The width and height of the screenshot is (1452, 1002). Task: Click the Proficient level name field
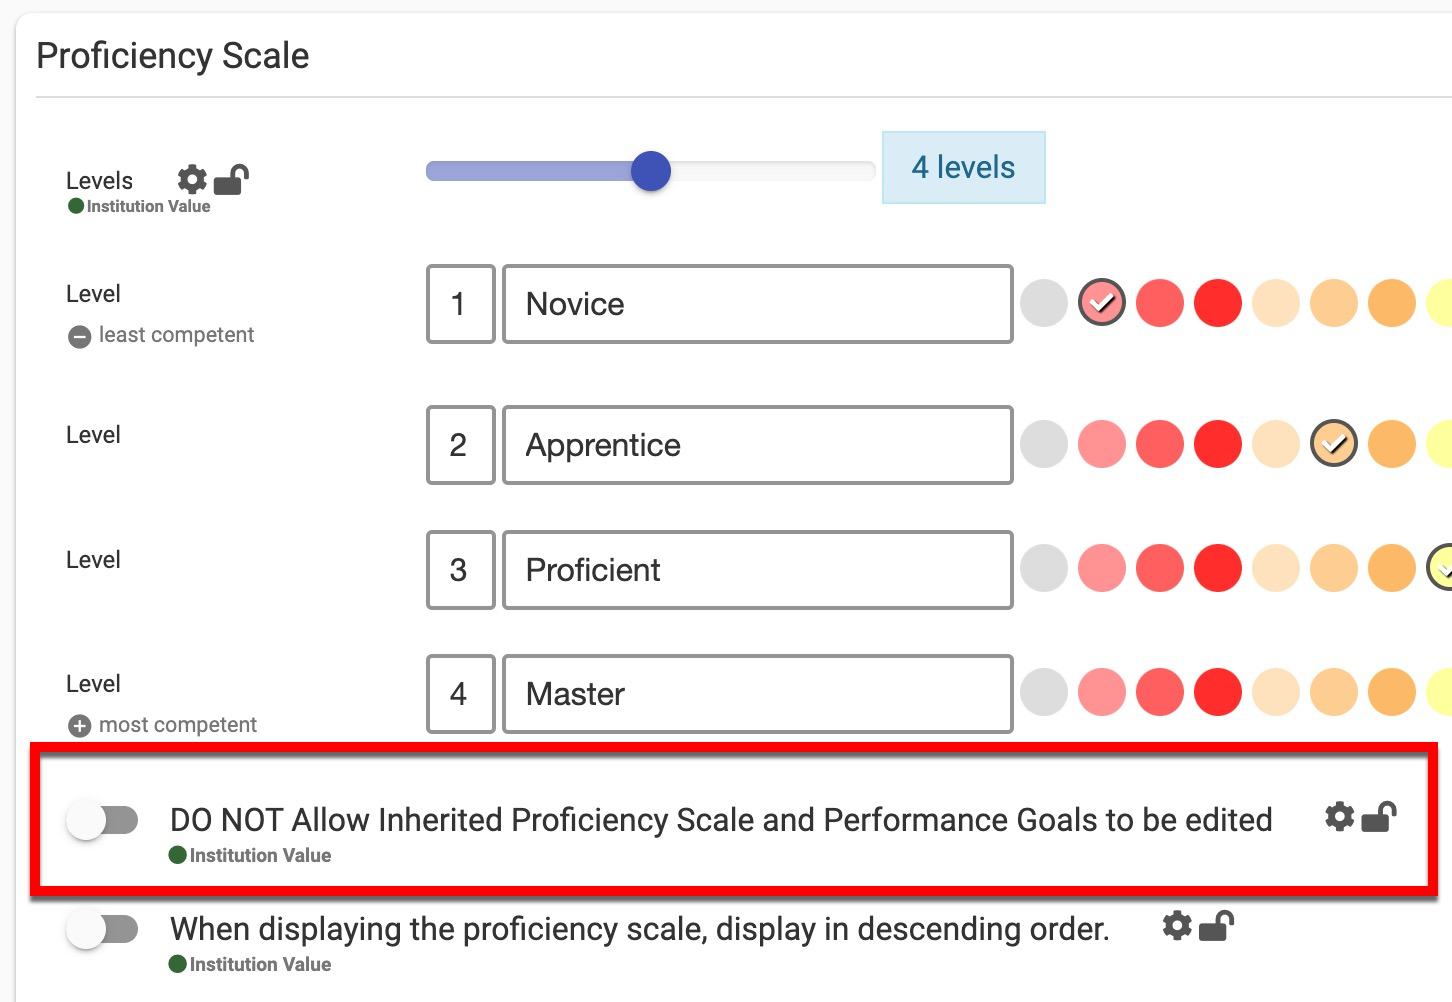click(x=757, y=570)
